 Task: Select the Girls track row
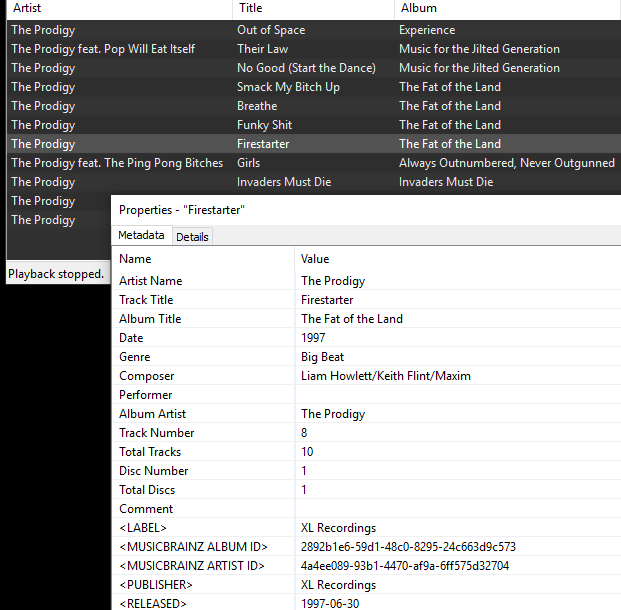[x=314, y=163]
